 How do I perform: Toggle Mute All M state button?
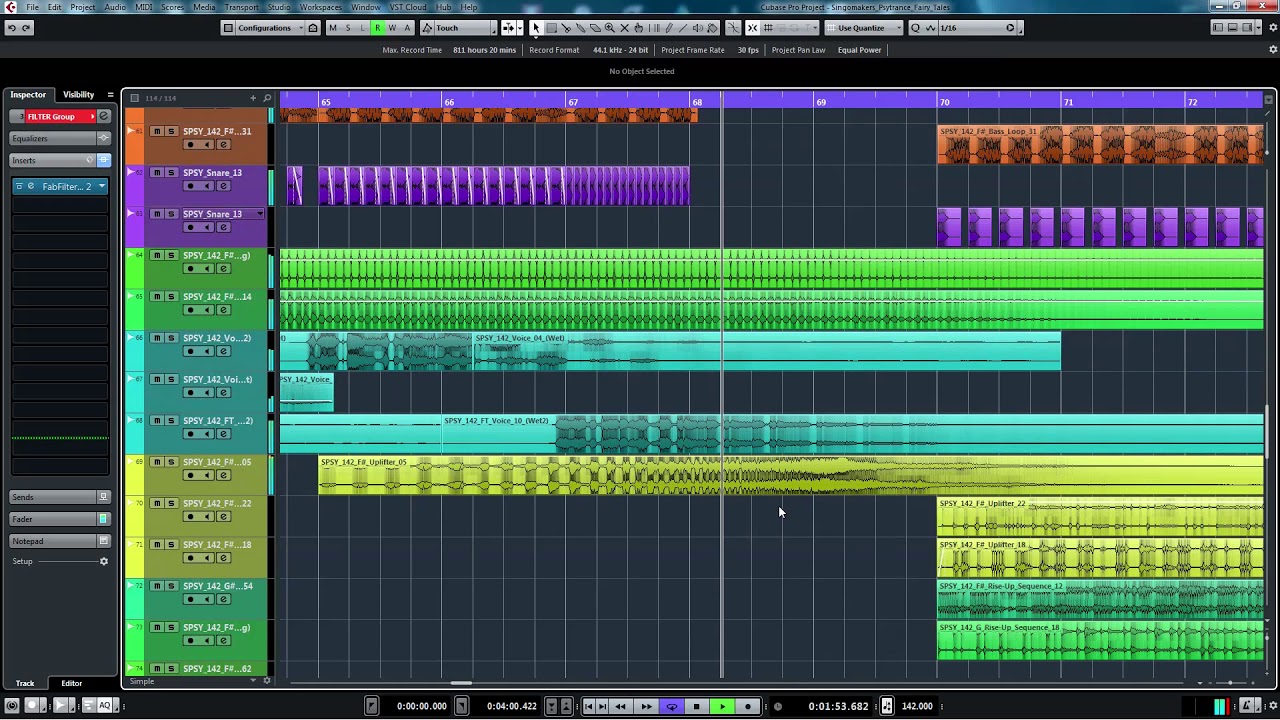pyautogui.click(x=333, y=28)
